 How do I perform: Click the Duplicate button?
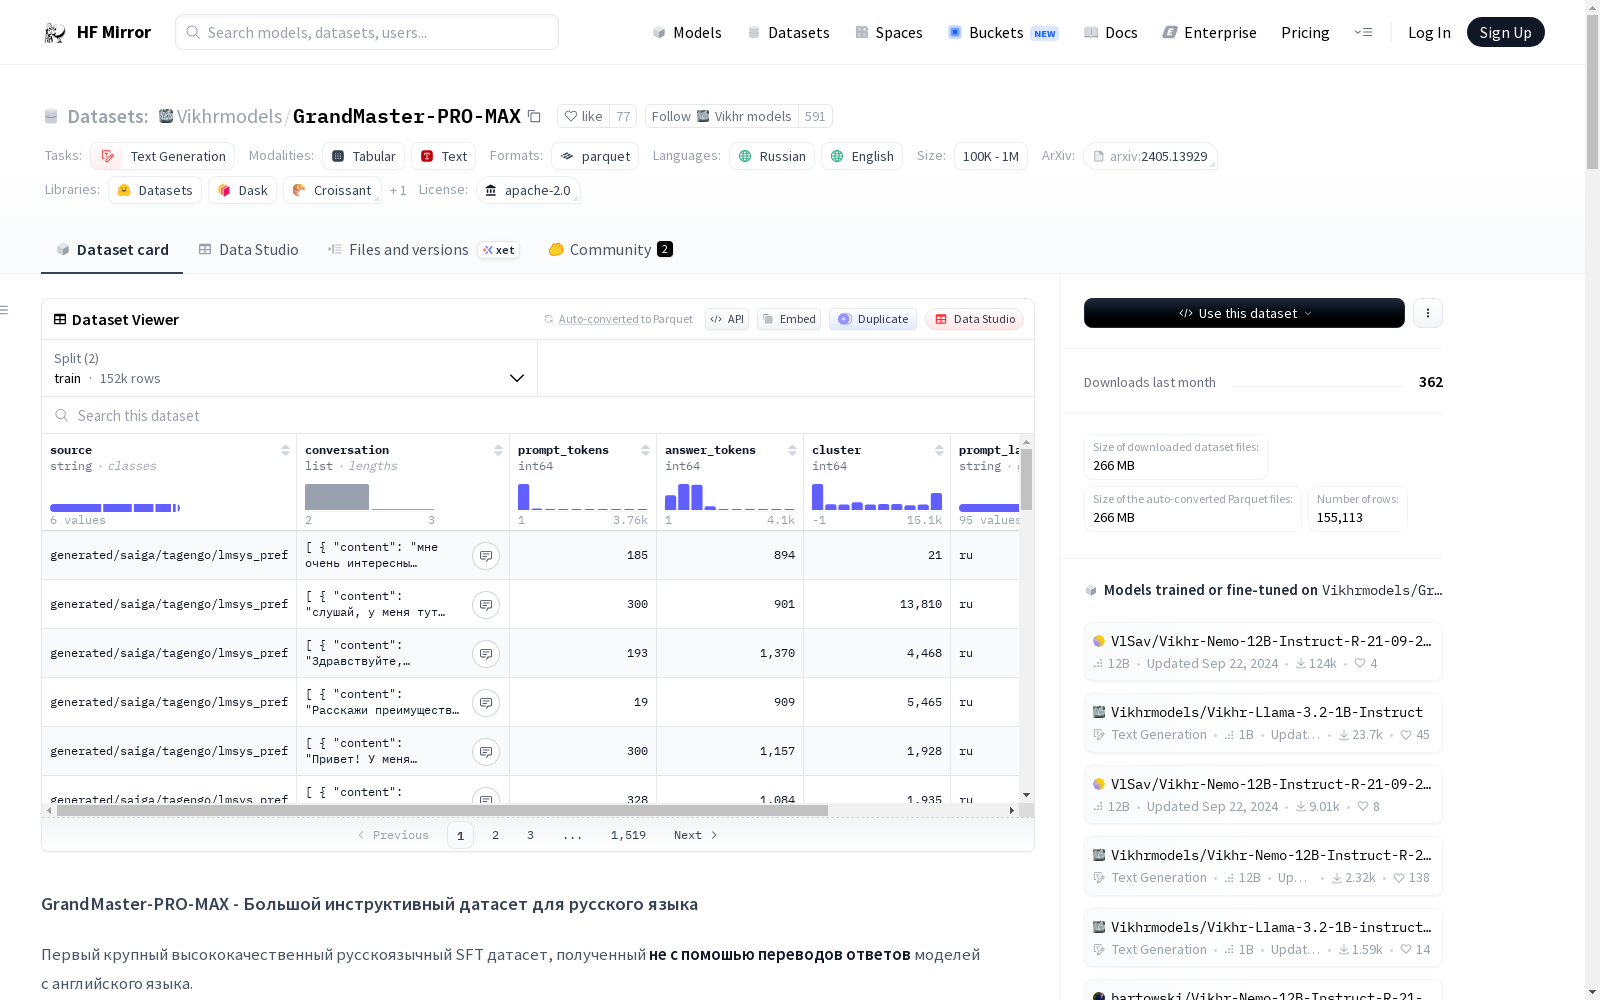pos(873,319)
